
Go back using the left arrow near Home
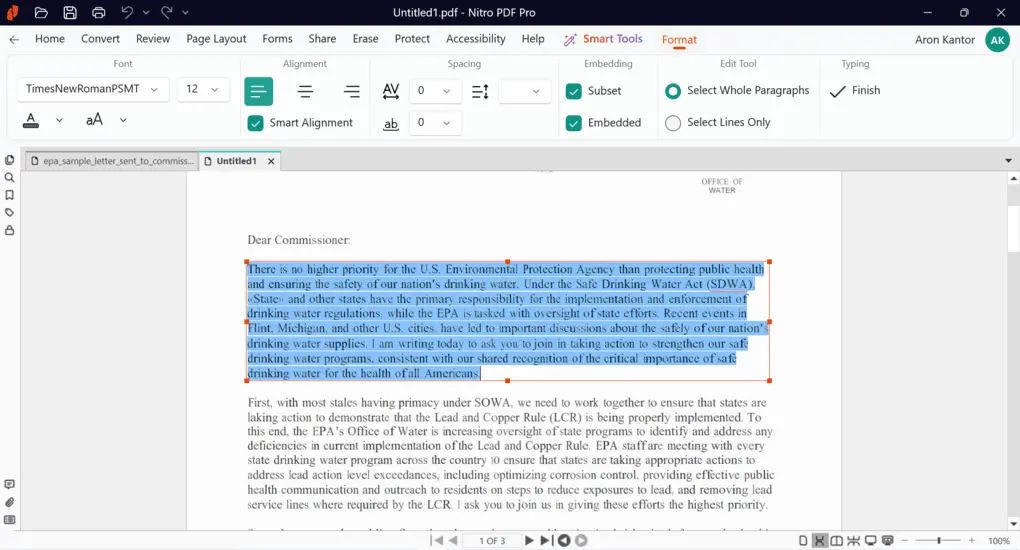click(14, 40)
